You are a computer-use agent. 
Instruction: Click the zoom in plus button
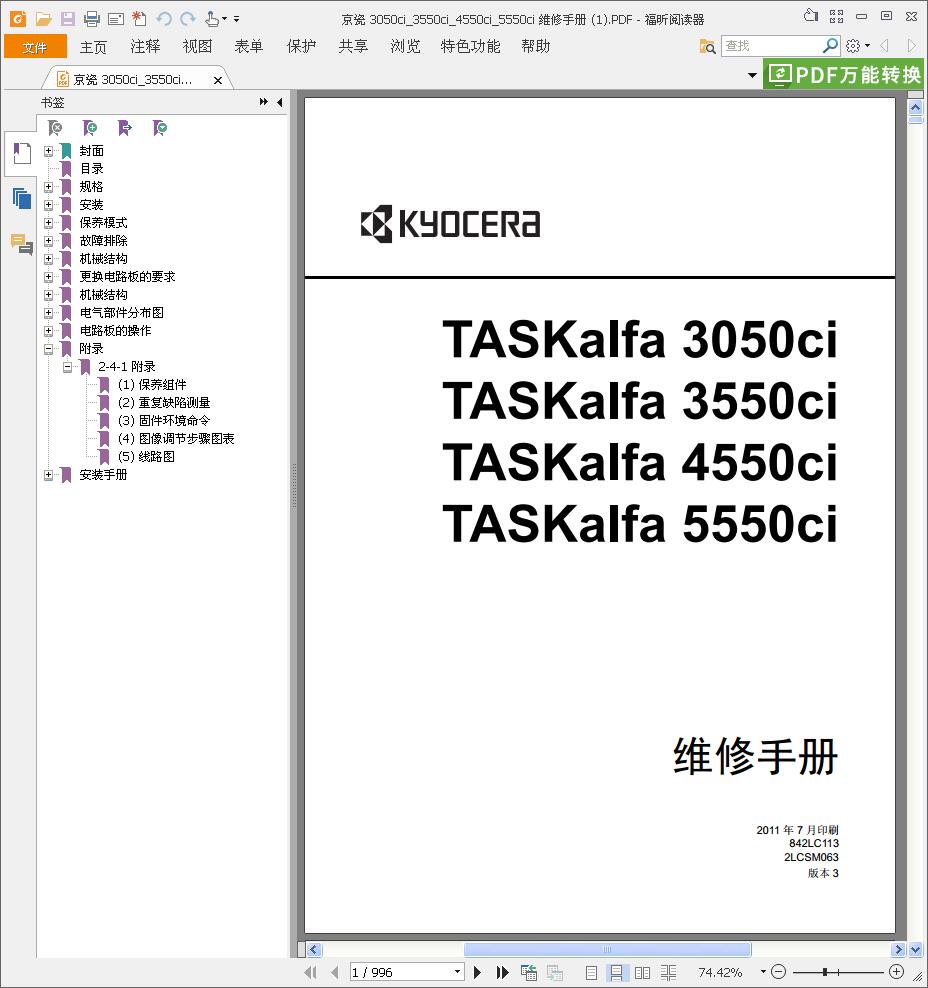pos(896,972)
